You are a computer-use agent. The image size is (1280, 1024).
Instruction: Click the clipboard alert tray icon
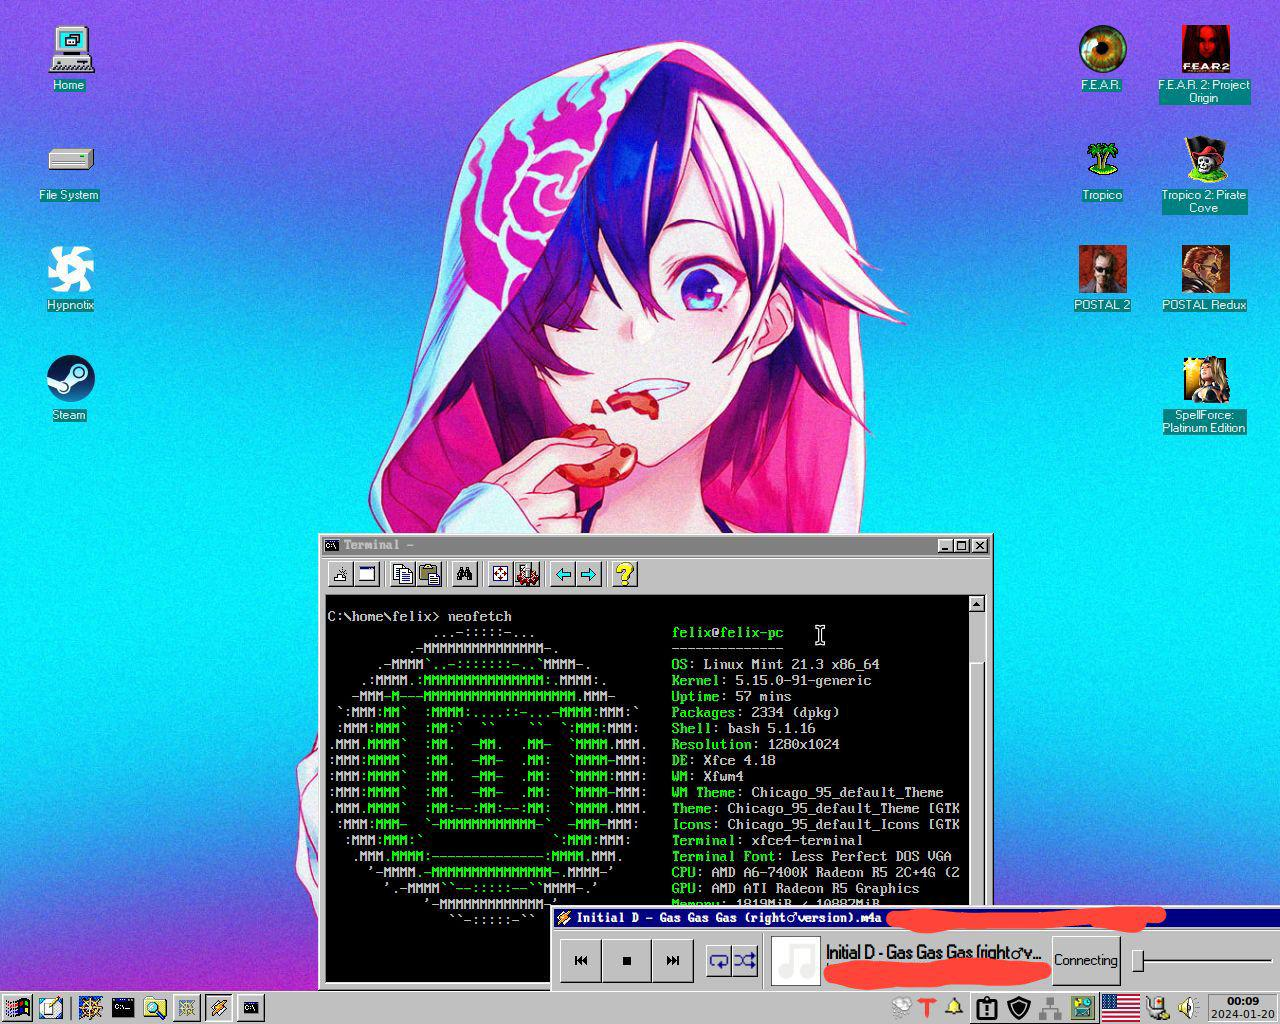pos(987,1008)
